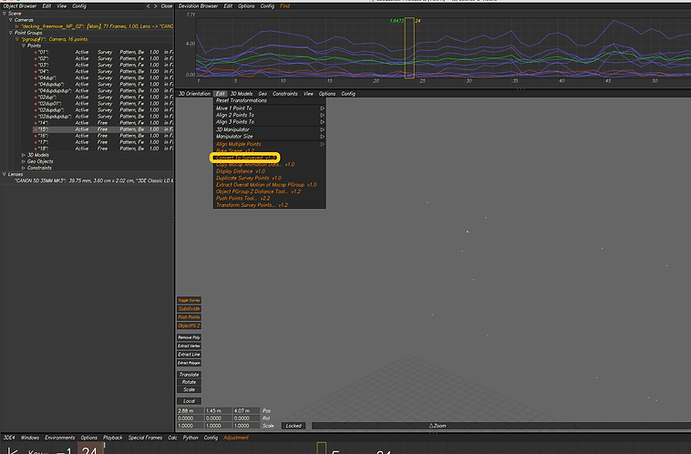Select point "01" in Points list
Screen dimensions: 691x454
pyautogui.click(x=104, y=52)
